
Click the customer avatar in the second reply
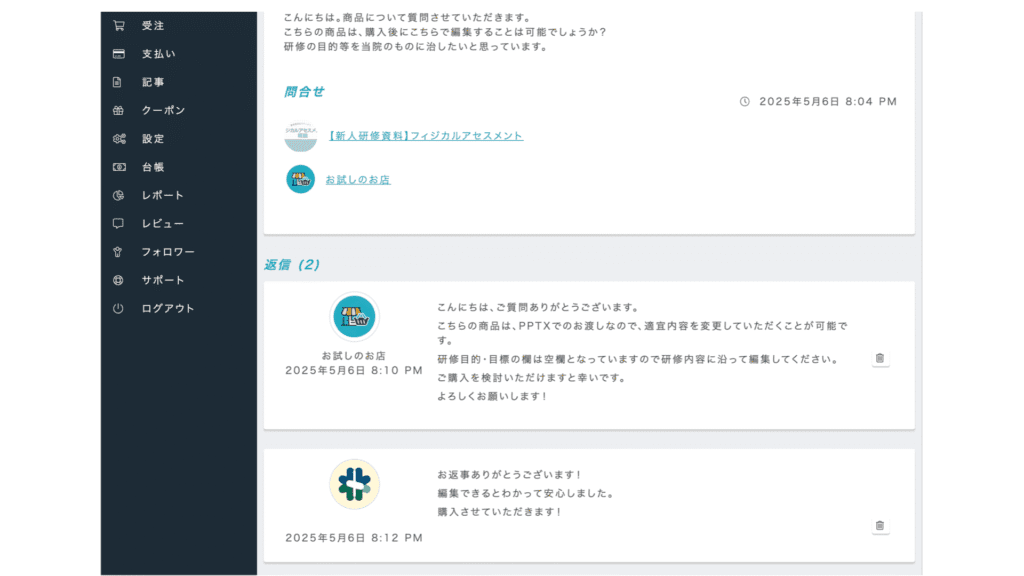(x=354, y=484)
